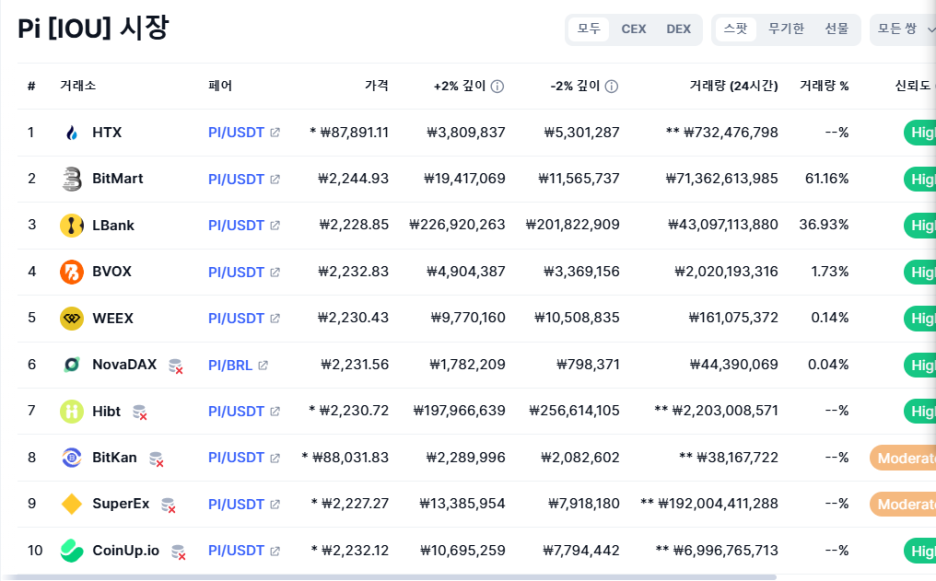Viewport: 936px width, 581px height.
Task: Click the unverified reserves icon beside NovaDAX
Action: point(176,366)
